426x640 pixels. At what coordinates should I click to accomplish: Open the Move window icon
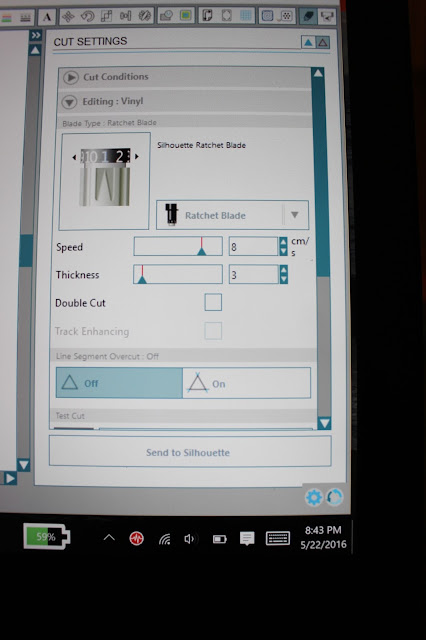[68, 17]
